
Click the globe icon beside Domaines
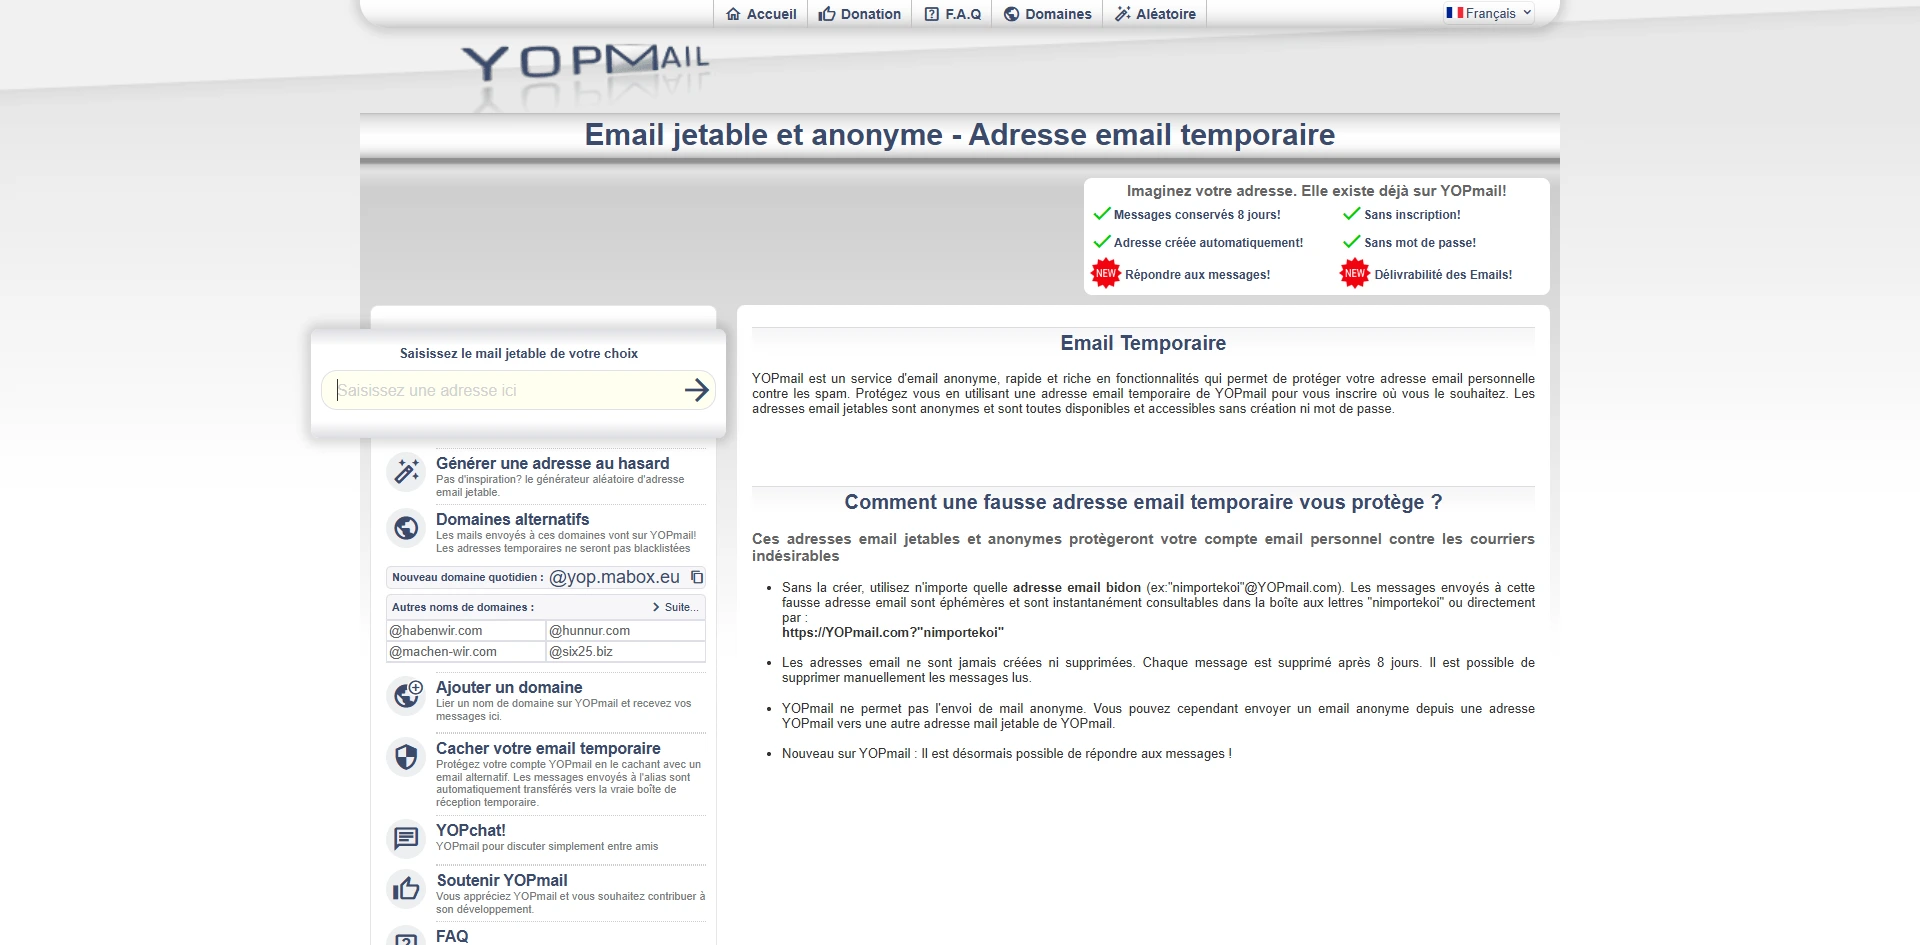pos(1012,14)
